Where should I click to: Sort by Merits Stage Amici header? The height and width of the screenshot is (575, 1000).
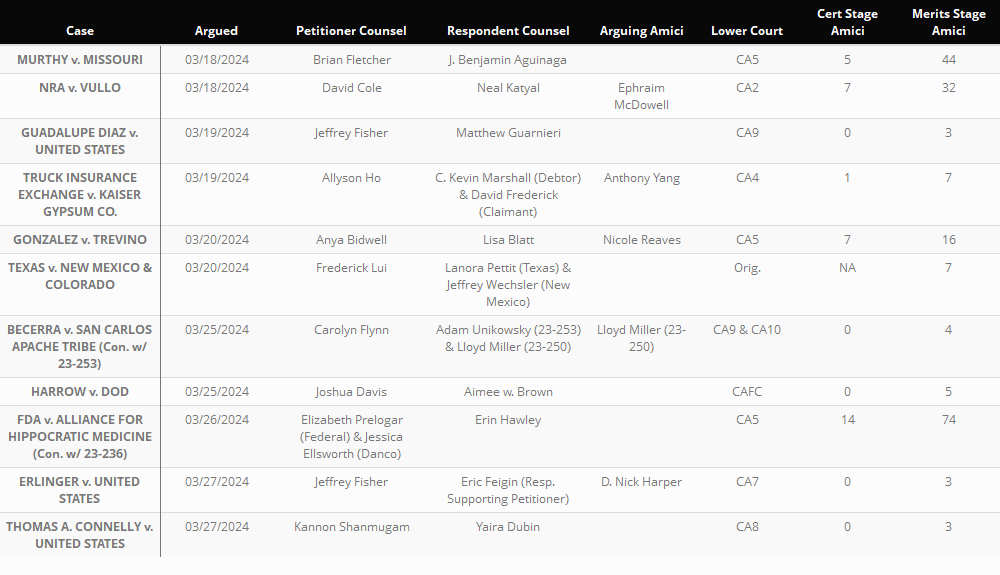(x=948, y=23)
